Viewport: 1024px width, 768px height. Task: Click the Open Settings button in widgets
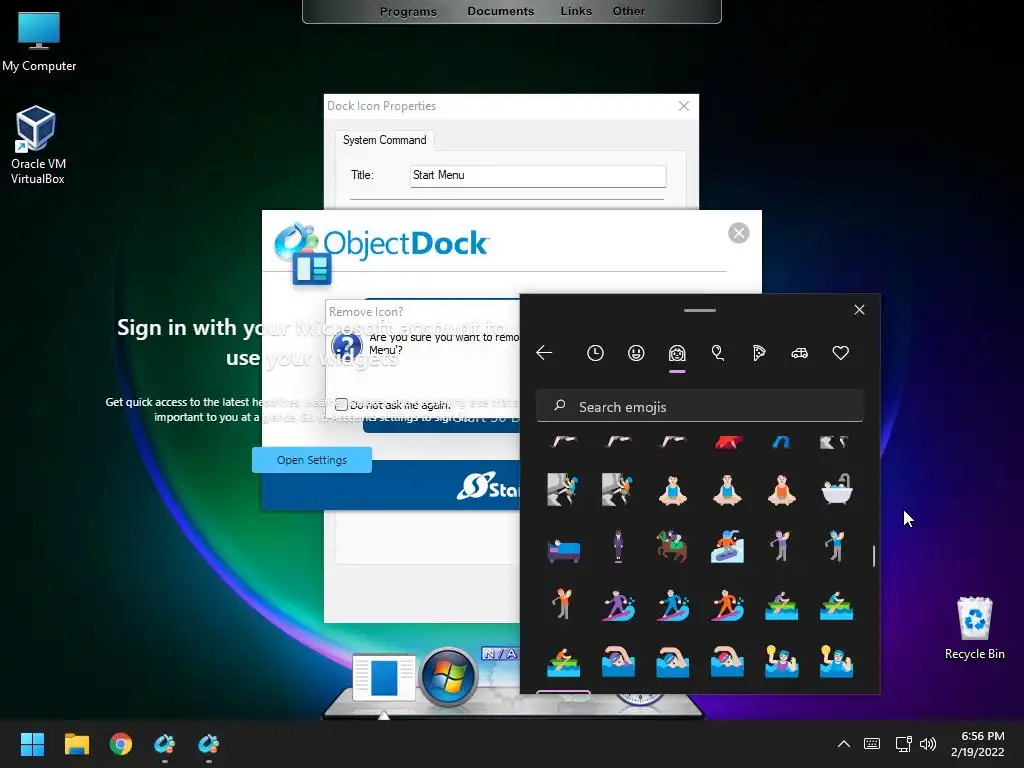coord(312,460)
